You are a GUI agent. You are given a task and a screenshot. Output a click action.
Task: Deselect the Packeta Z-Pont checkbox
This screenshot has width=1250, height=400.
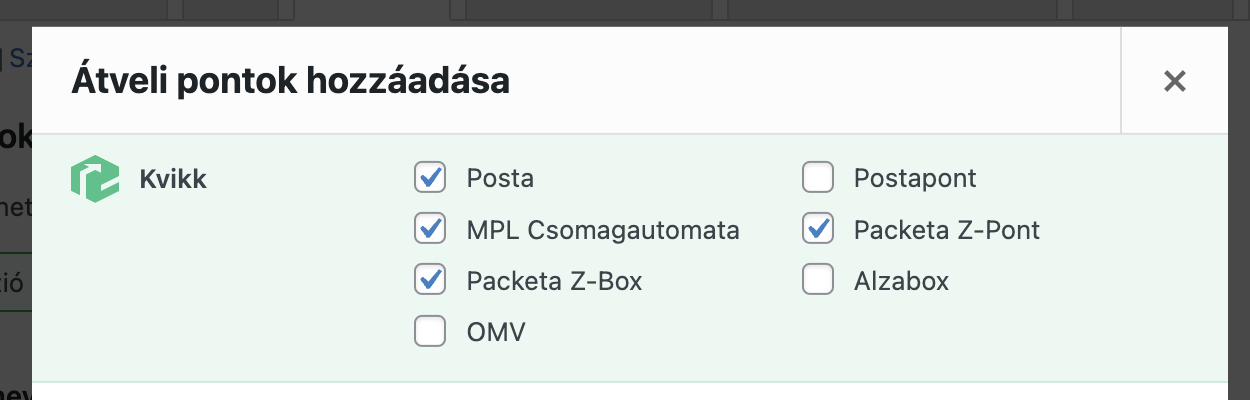coord(818,229)
